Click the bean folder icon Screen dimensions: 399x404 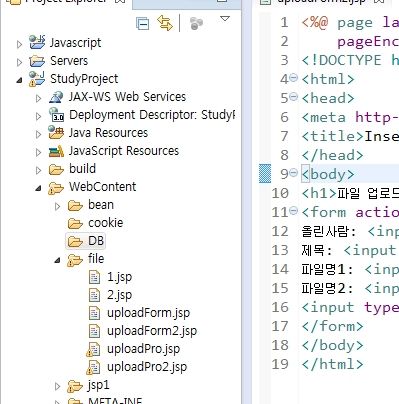tap(75, 205)
